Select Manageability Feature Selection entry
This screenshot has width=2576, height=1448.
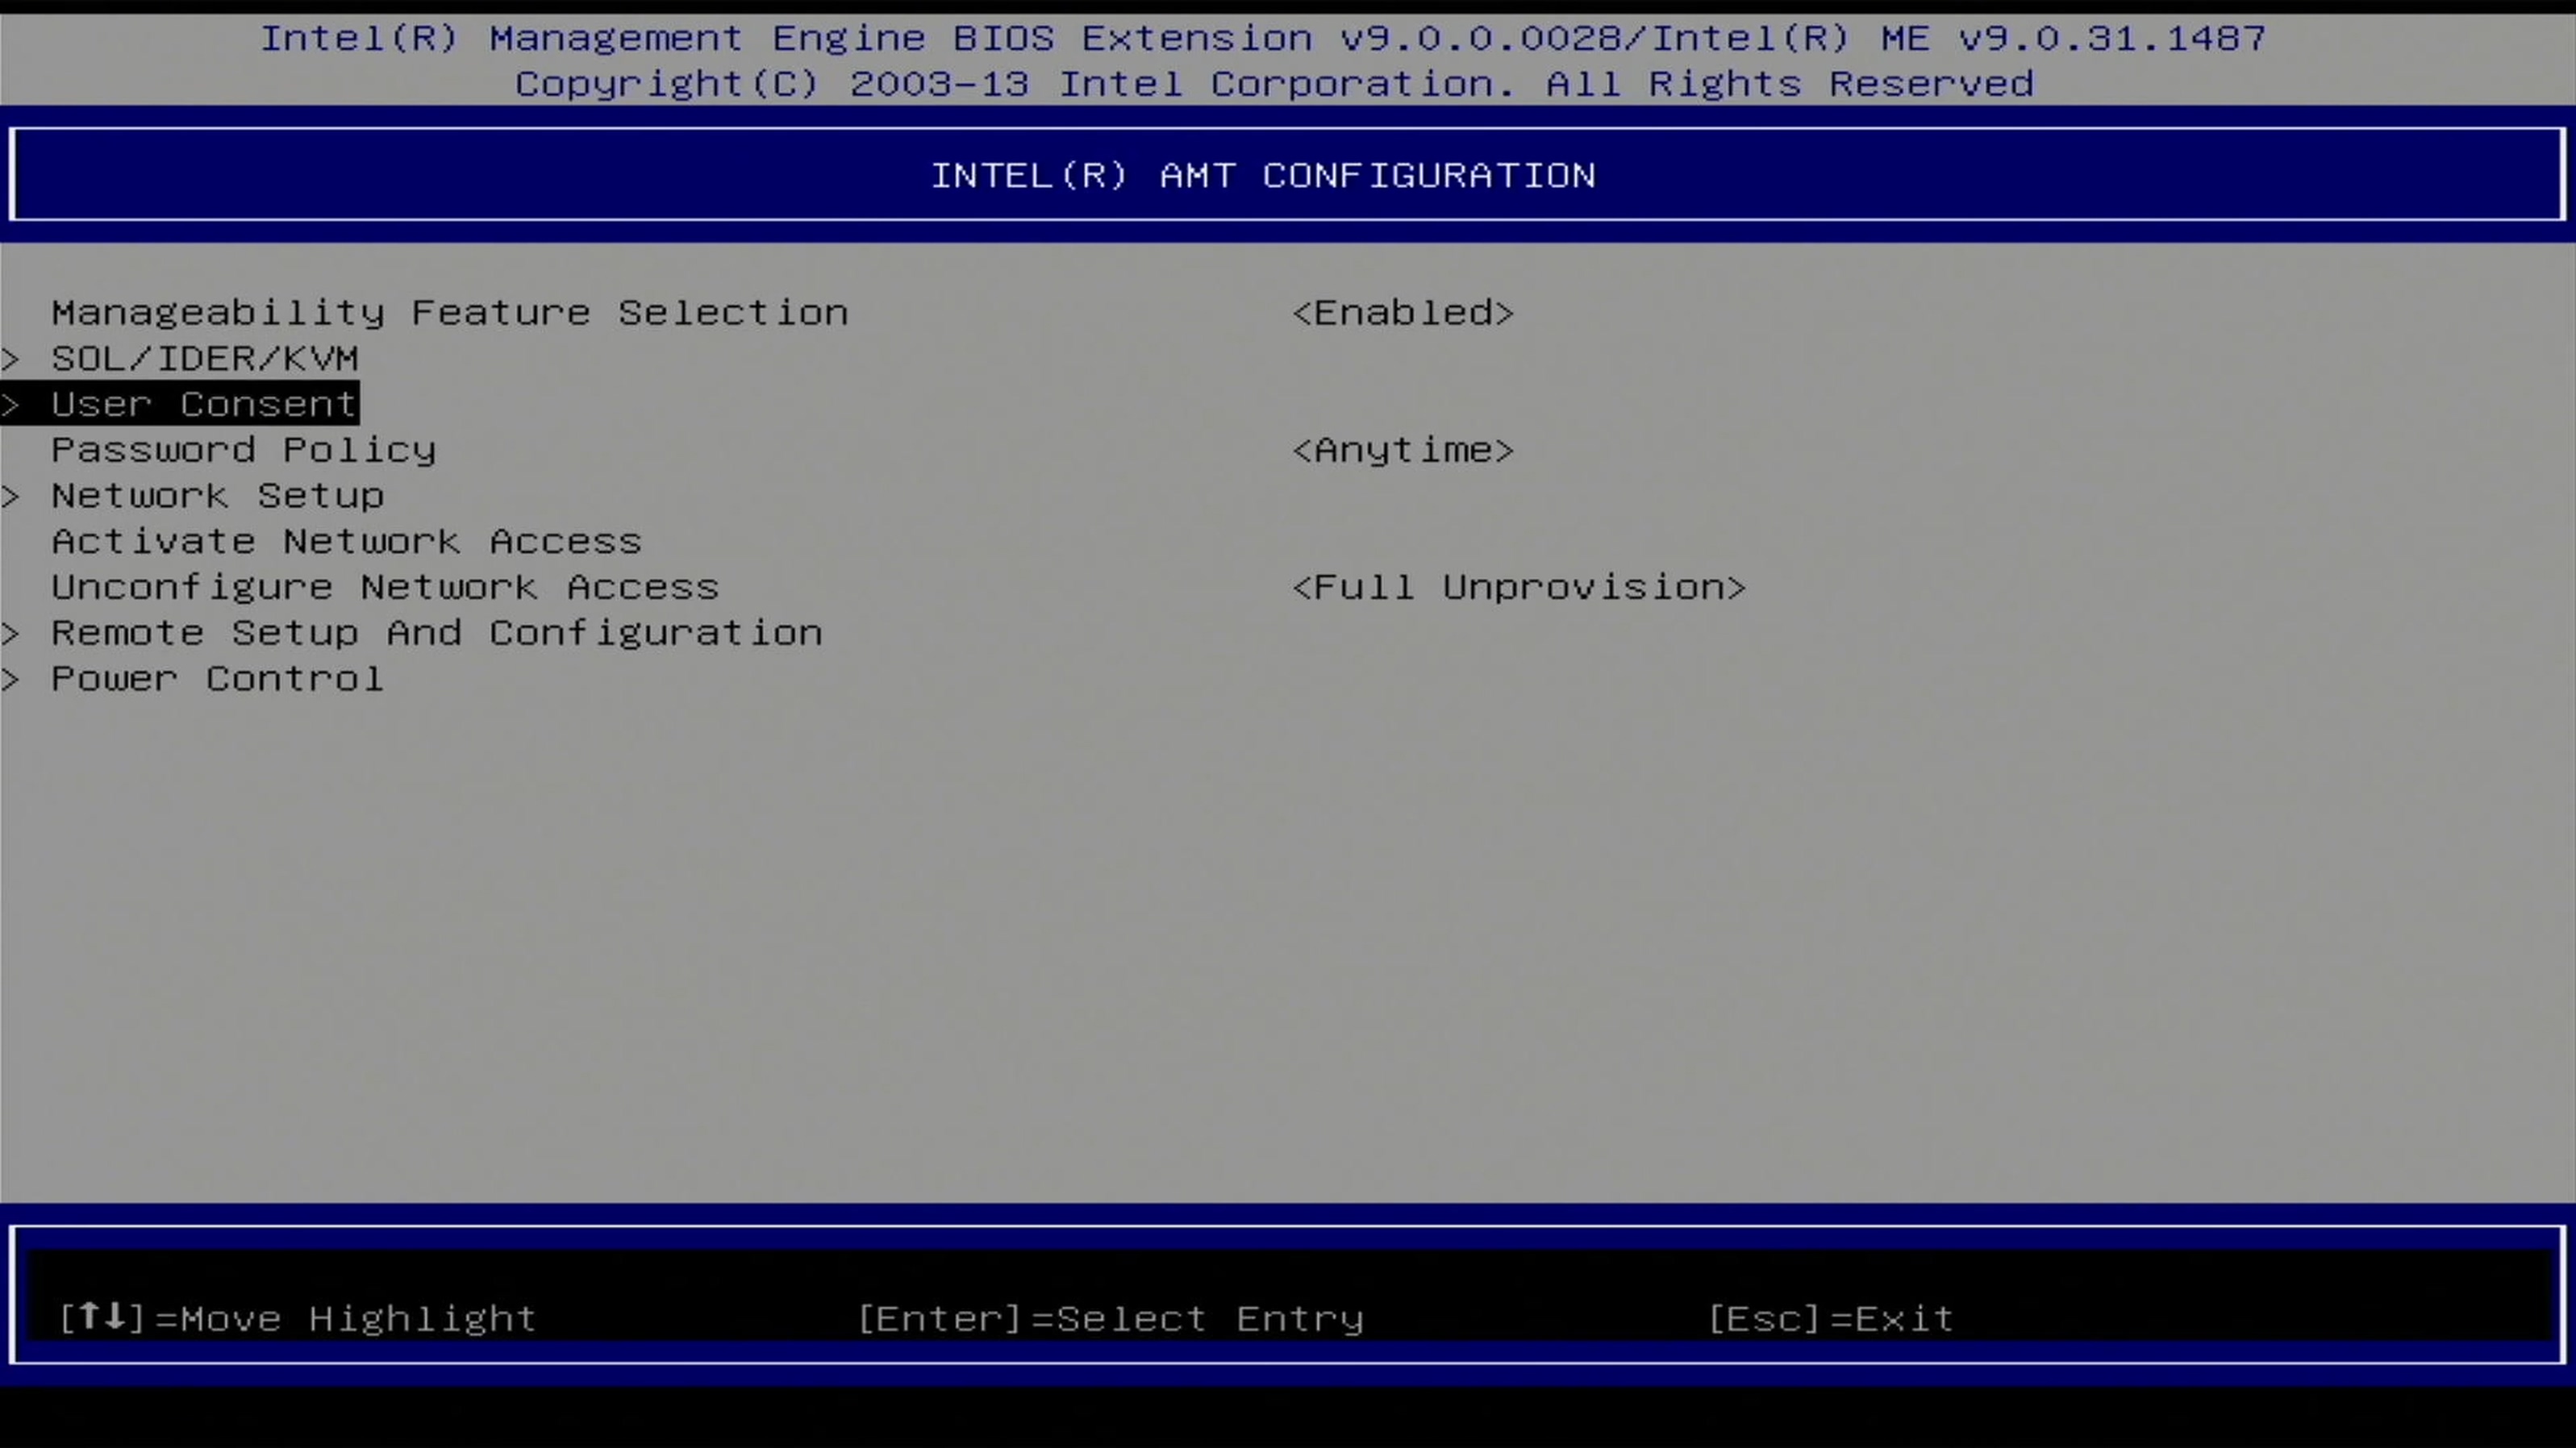(x=450, y=313)
